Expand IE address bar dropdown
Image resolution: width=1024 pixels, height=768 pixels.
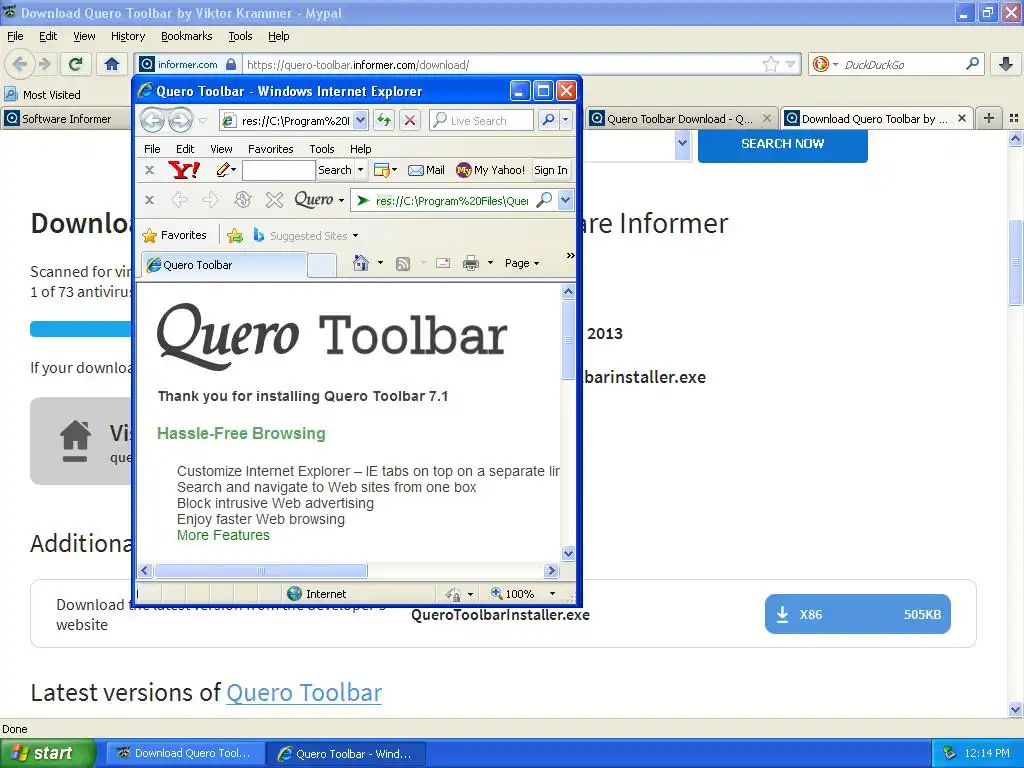360,120
